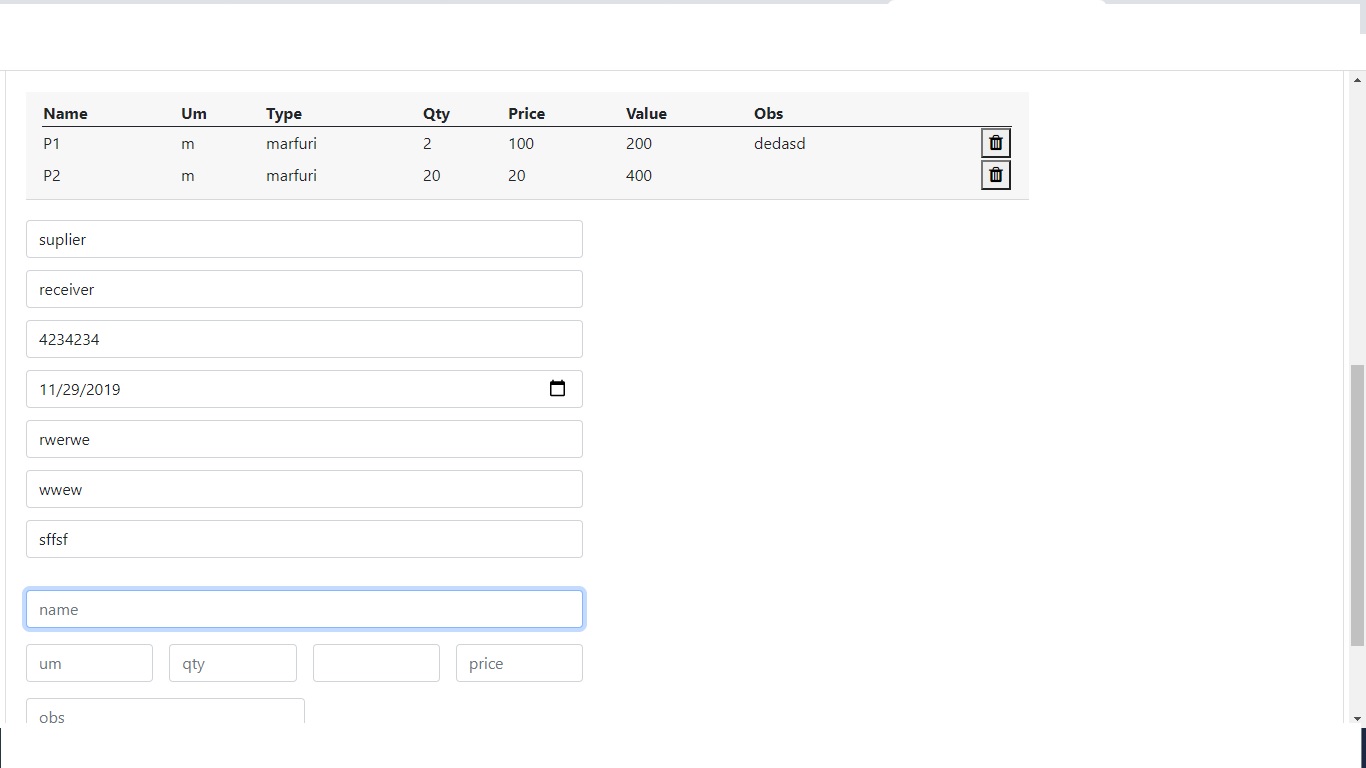Click the sffsf text field

(x=304, y=539)
